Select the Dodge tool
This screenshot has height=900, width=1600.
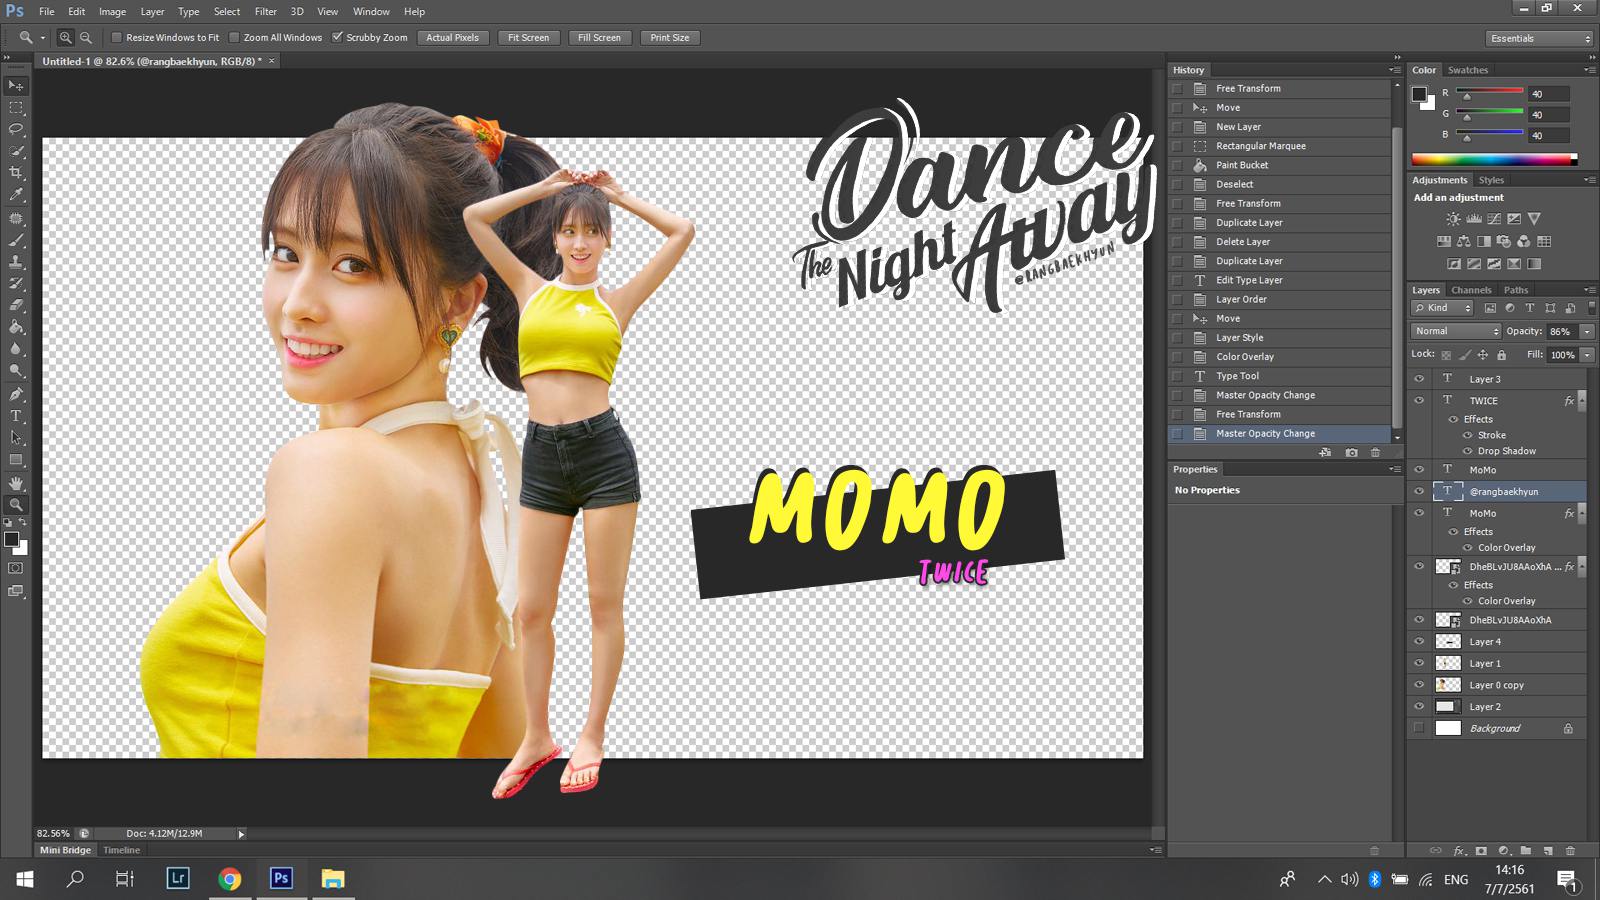[x=16, y=372]
